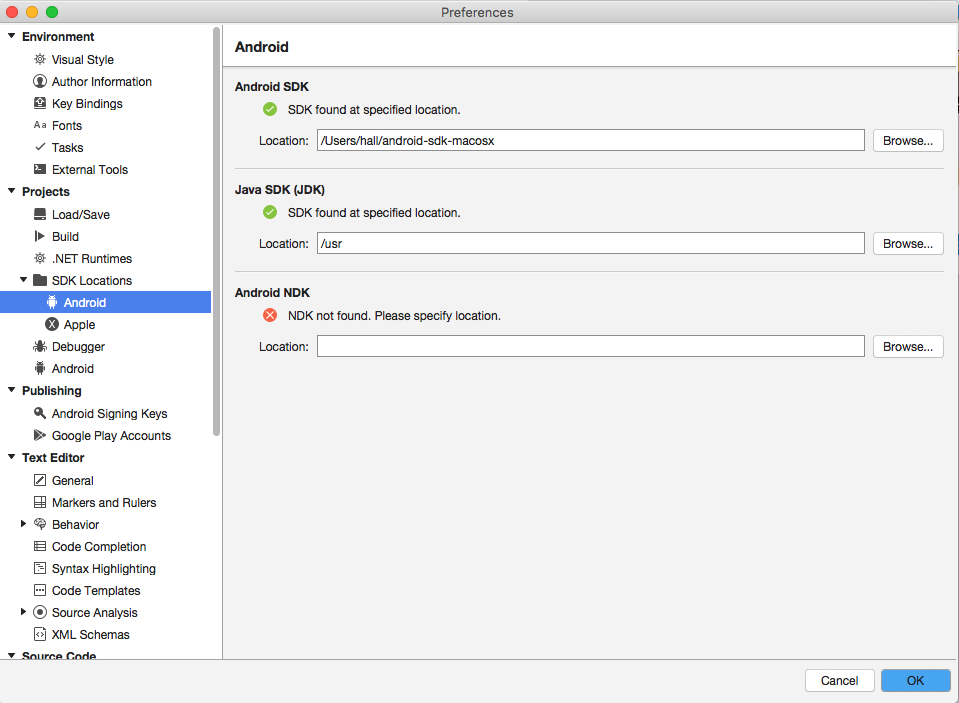This screenshot has height=703, width=959.
Task: Expand the Behavior subsection
Action: click(24, 525)
